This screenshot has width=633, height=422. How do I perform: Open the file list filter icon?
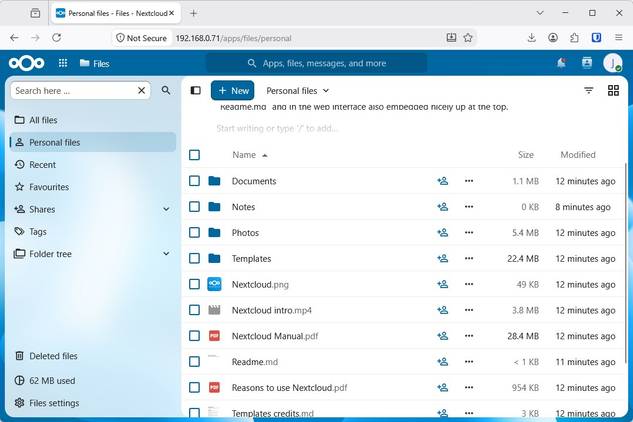(x=589, y=90)
